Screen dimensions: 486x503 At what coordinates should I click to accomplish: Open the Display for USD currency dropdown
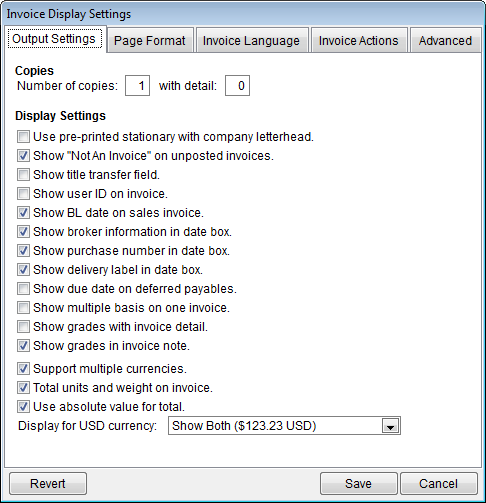(284, 426)
